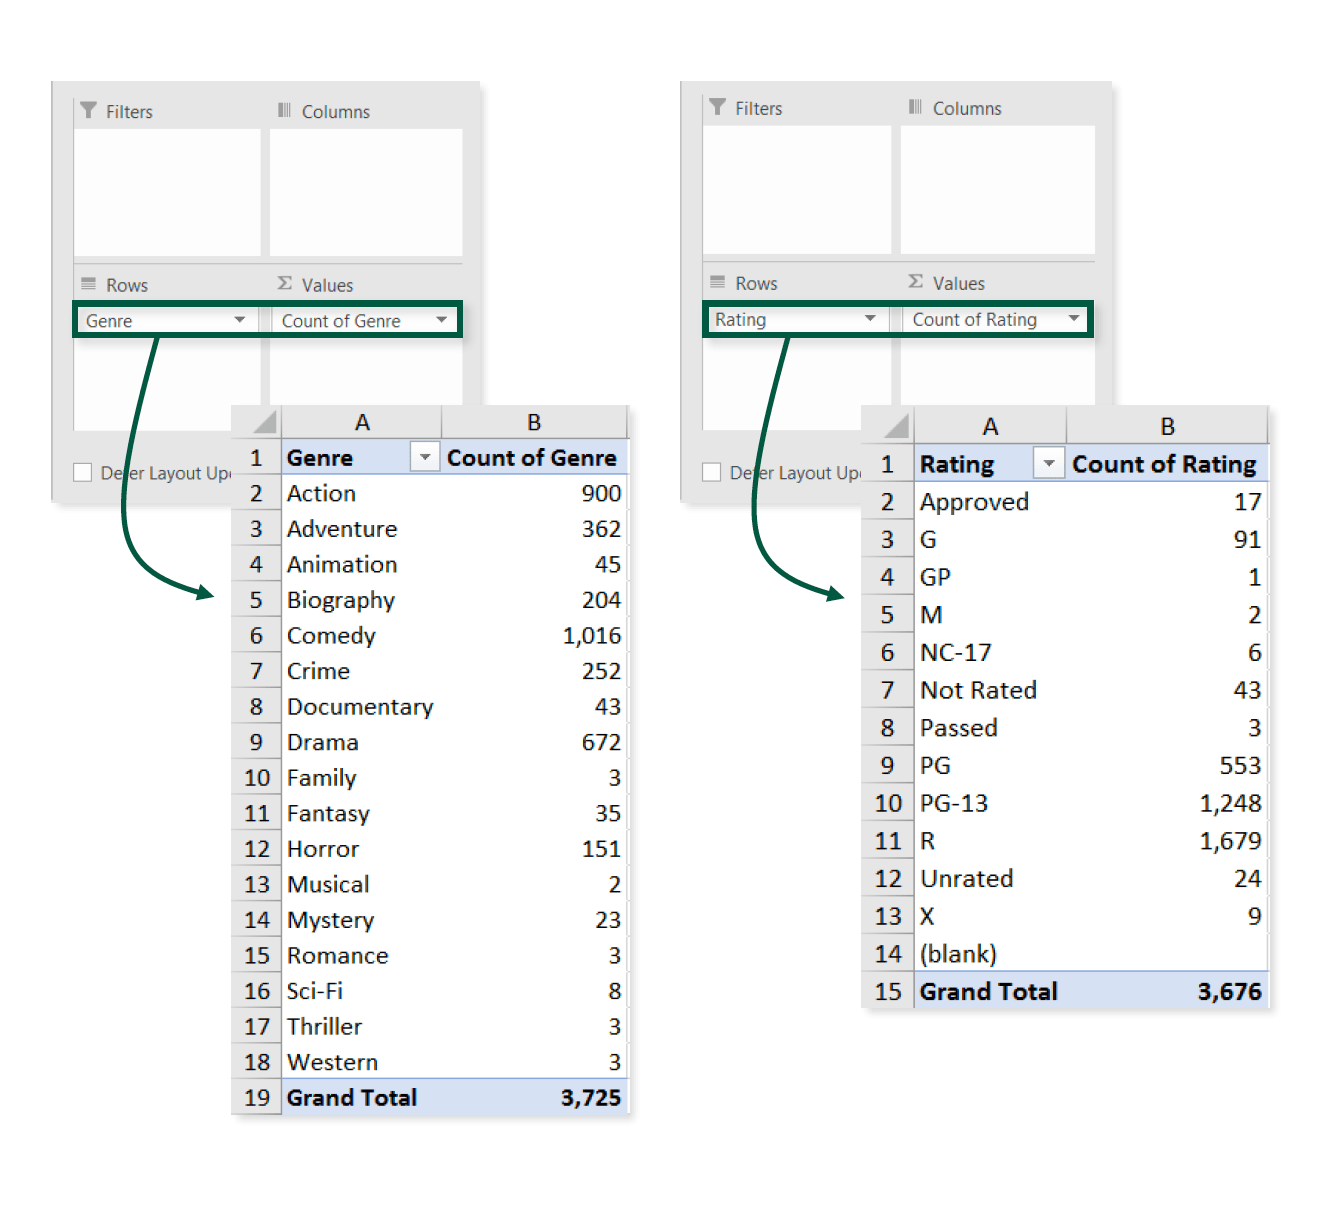Enable Defer Layout Update in the left pane
Image resolution: width=1328 pixels, height=1206 pixels.
[x=83, y=472]
